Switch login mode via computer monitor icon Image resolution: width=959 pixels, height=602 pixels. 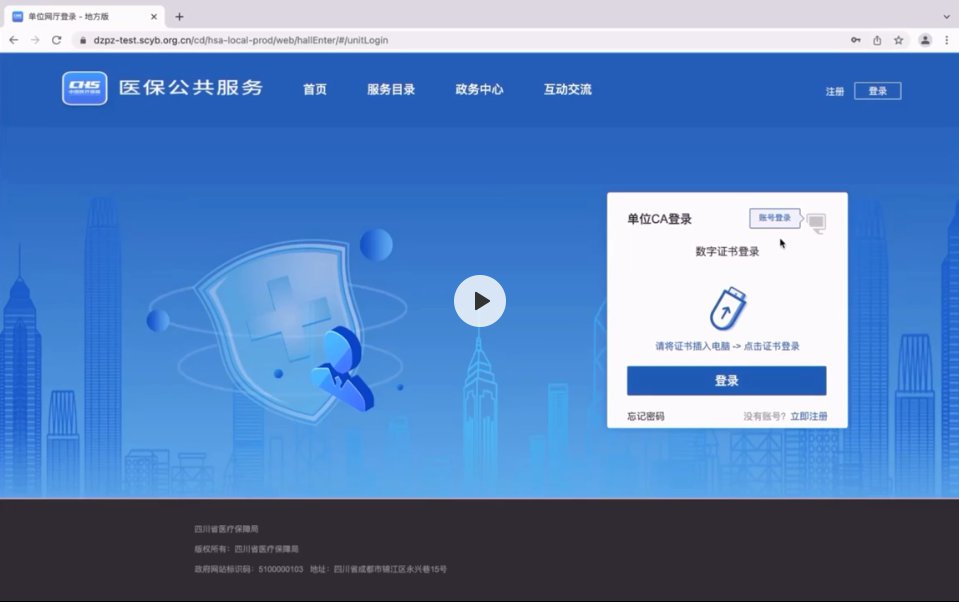pos(816,223)
